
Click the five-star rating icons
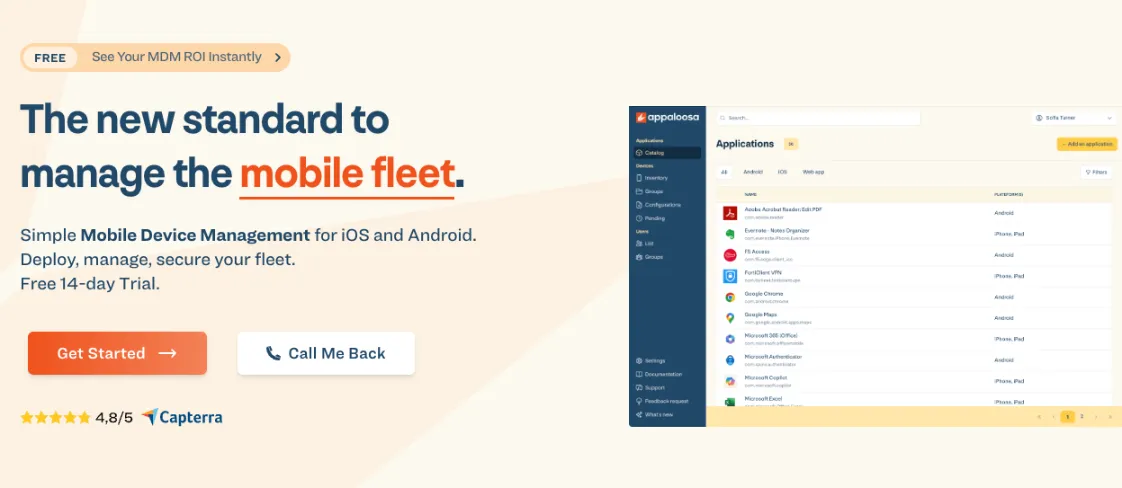coord(55,417)
